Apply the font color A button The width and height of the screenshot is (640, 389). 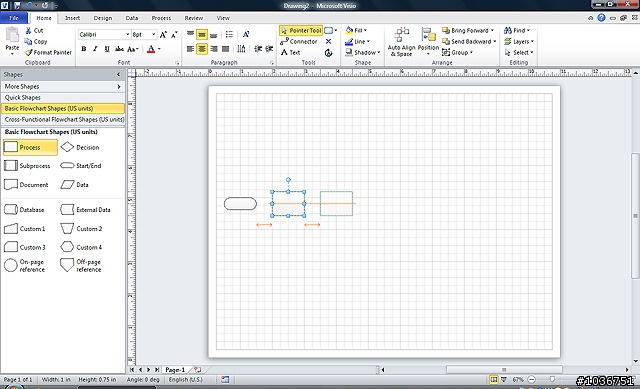(151, 49)
